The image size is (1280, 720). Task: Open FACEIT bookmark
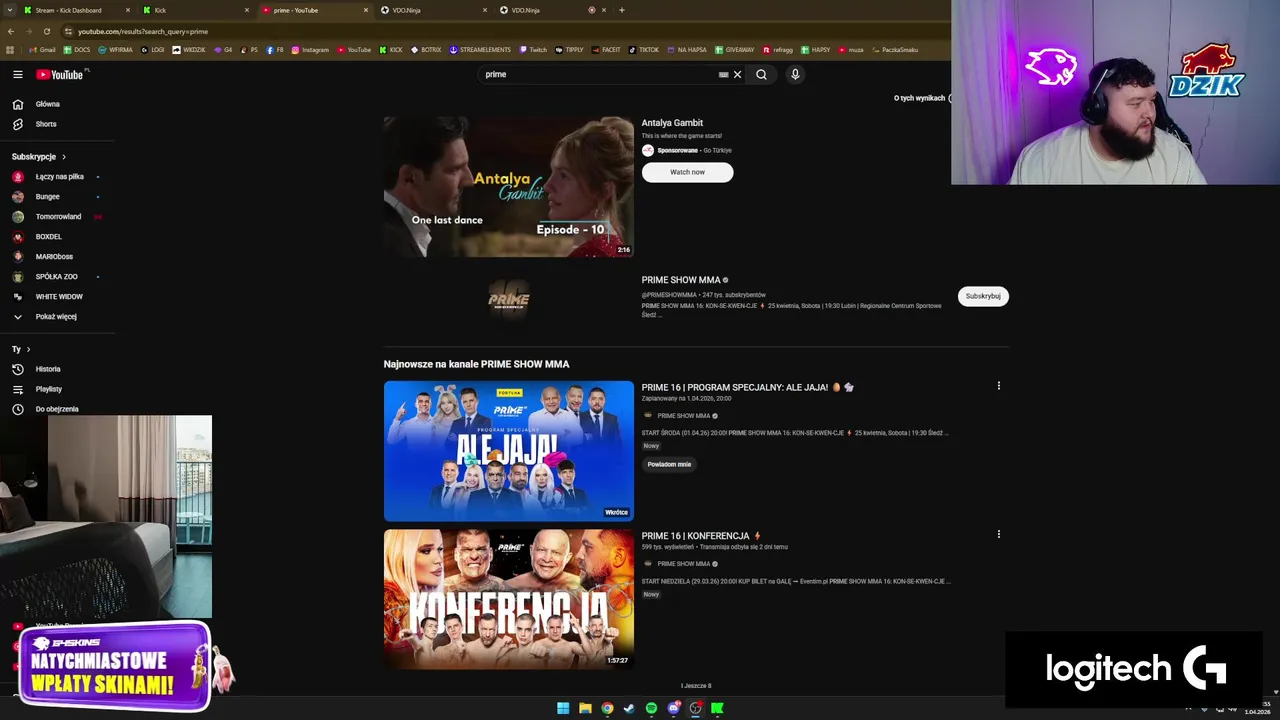click(x=607, y=49)
